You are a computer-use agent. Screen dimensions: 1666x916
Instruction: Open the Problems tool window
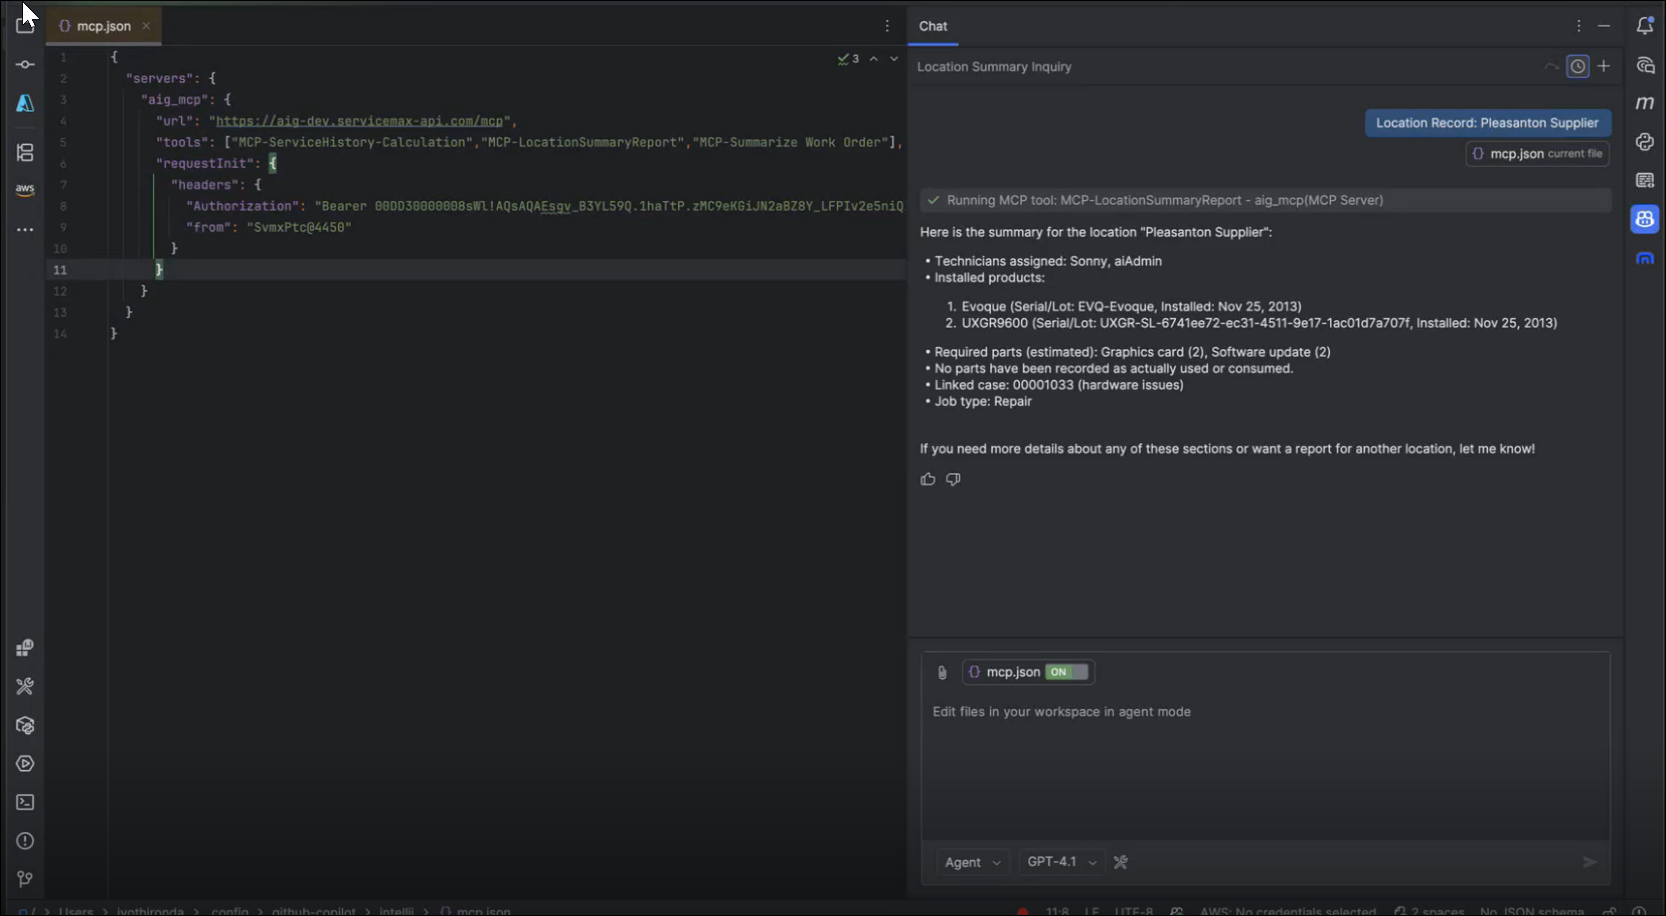tap(25, 841)
